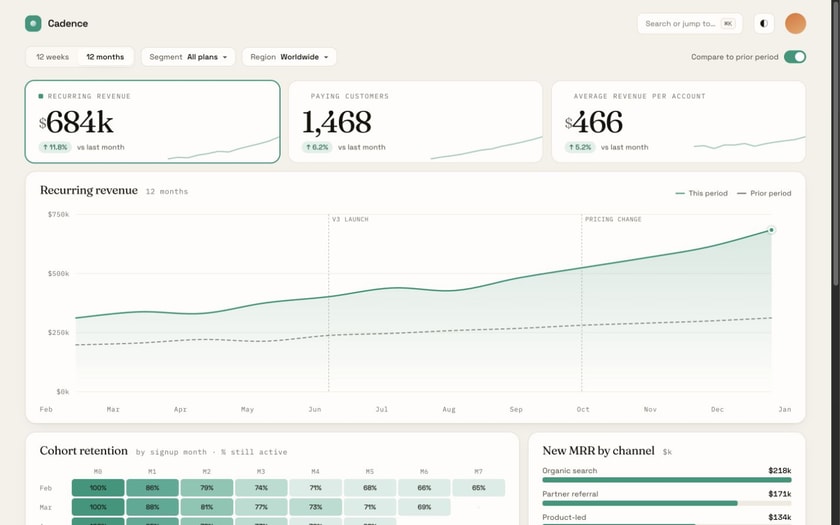
Task: Select the 12 months range tab
Action: [x=105, y=57]
